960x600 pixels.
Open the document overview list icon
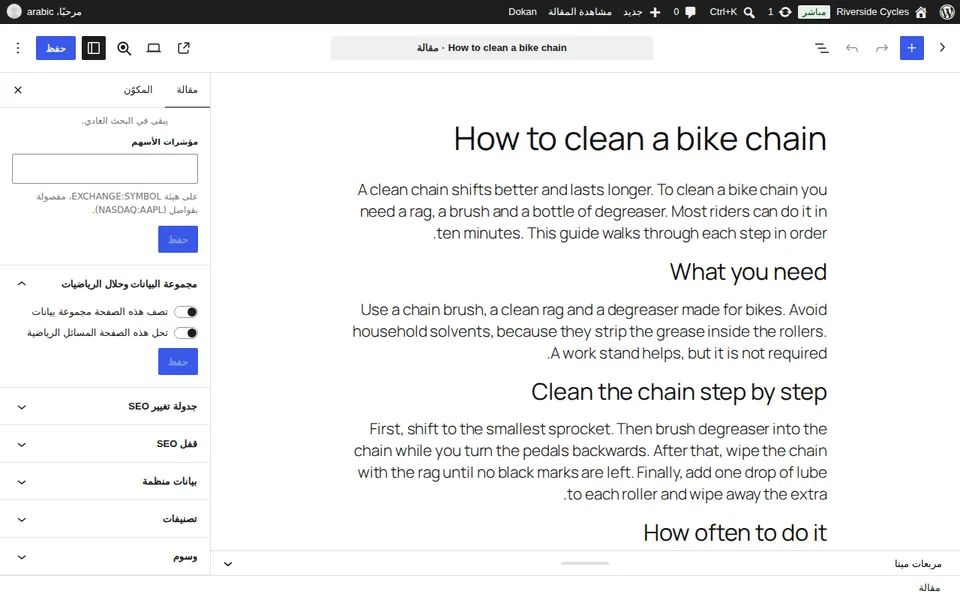click(x=822, y=48)
